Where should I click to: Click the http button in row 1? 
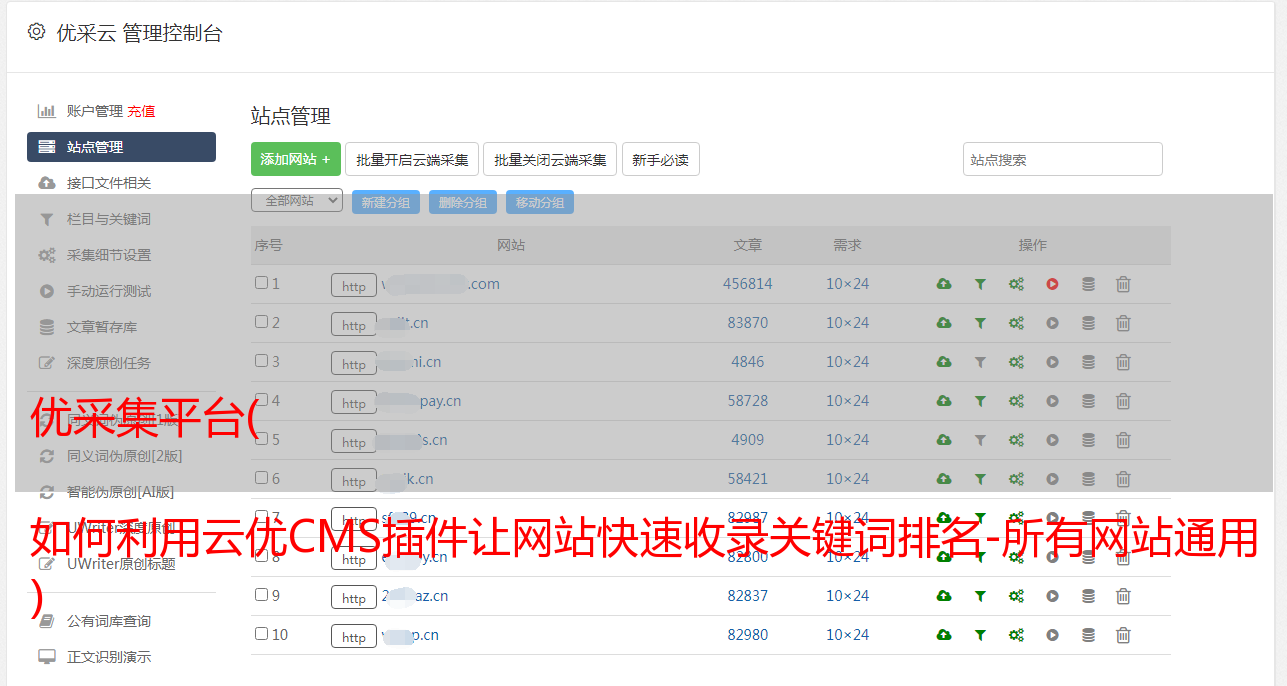(x=354, y=285)
